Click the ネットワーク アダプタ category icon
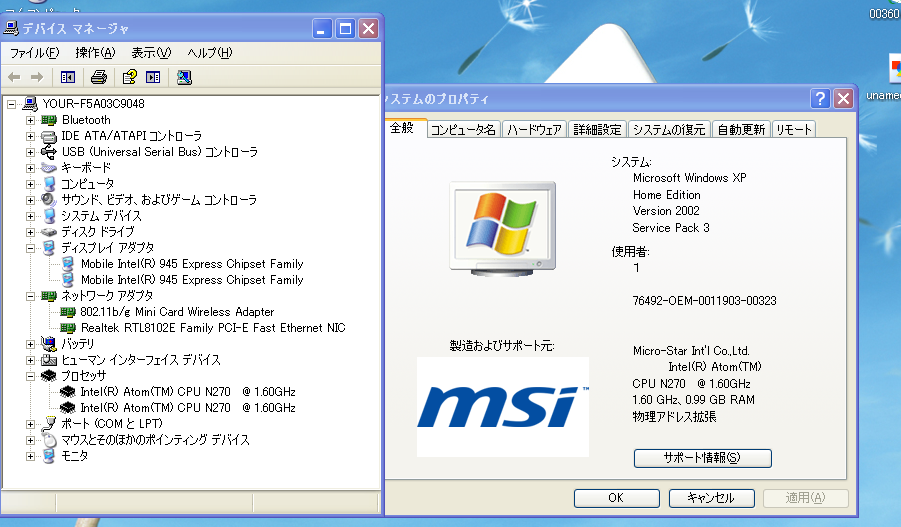This screenshot has height=527, width=901. point(49,296)
